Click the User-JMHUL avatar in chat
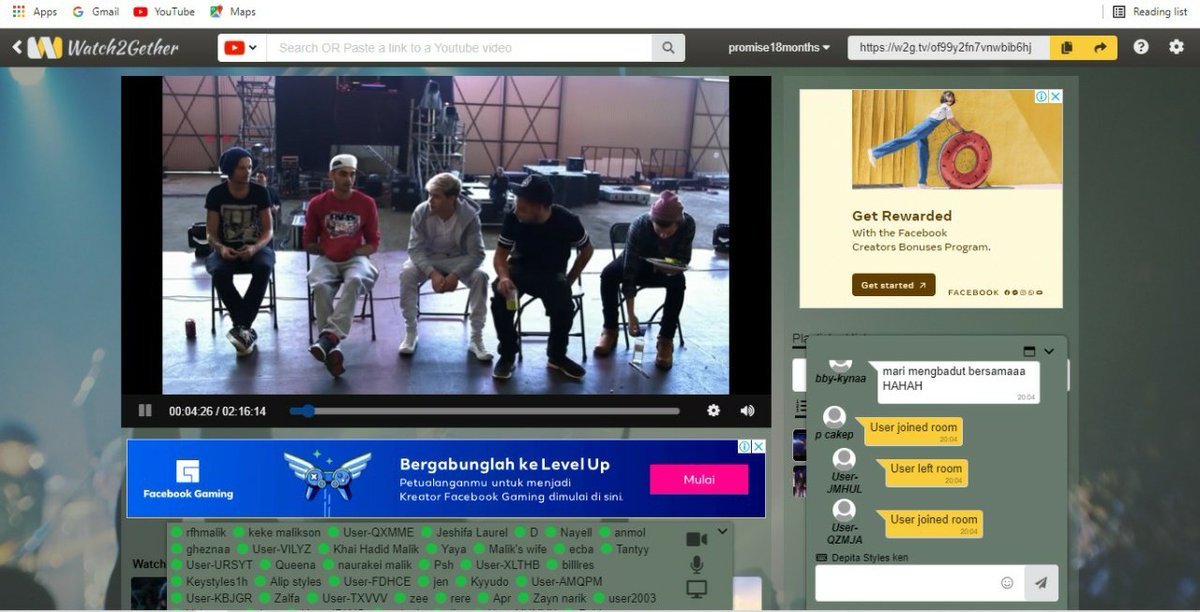This screenshot has height=612, width=1200. click(x=845, y=459)
